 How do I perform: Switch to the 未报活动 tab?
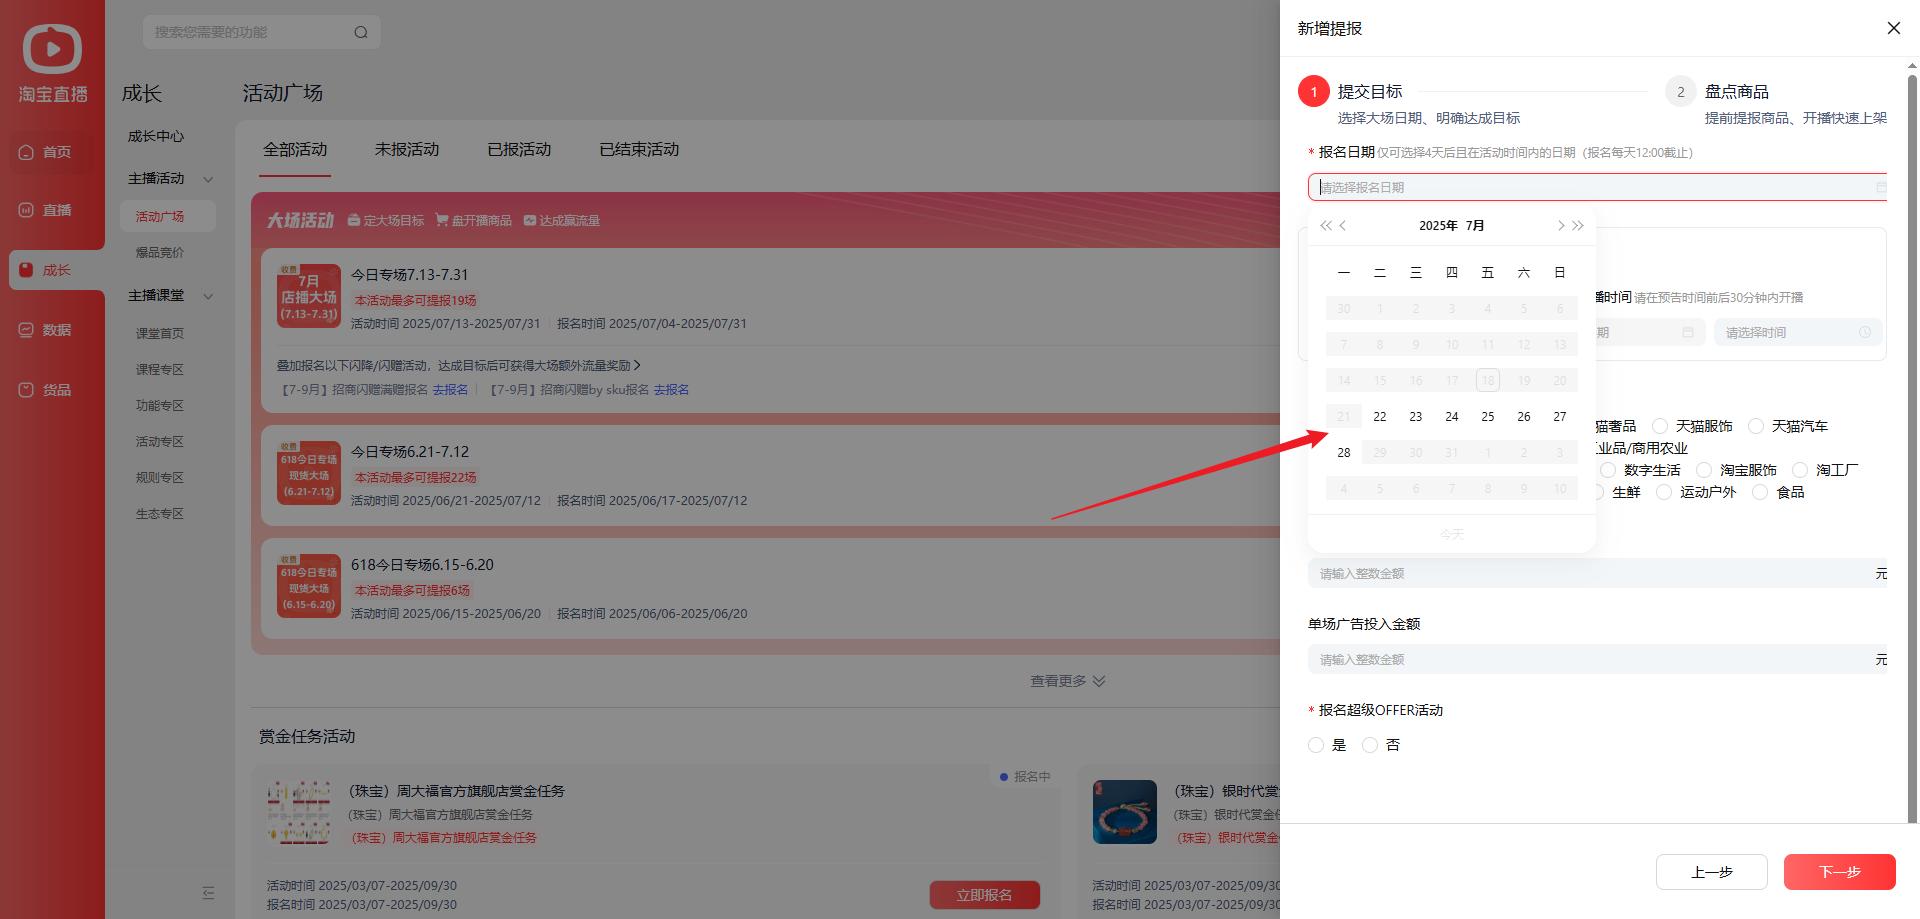point(406,149)
